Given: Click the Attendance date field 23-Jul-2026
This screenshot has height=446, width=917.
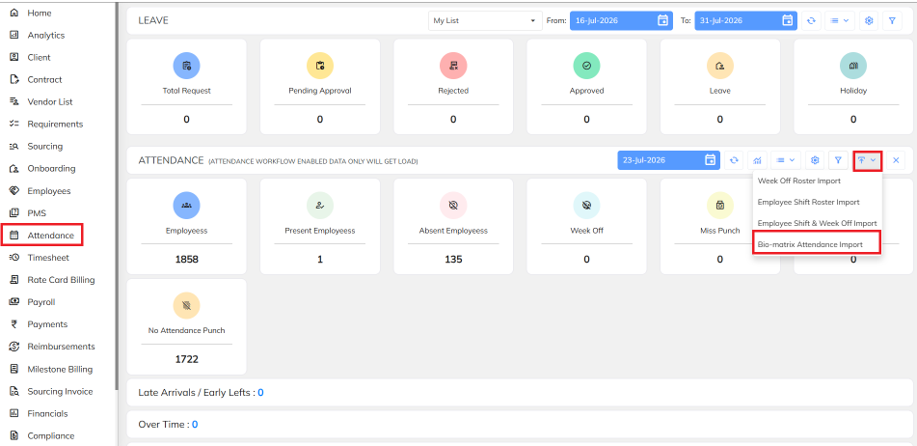Looking at the screenshot, I should [x=668, y=160].
